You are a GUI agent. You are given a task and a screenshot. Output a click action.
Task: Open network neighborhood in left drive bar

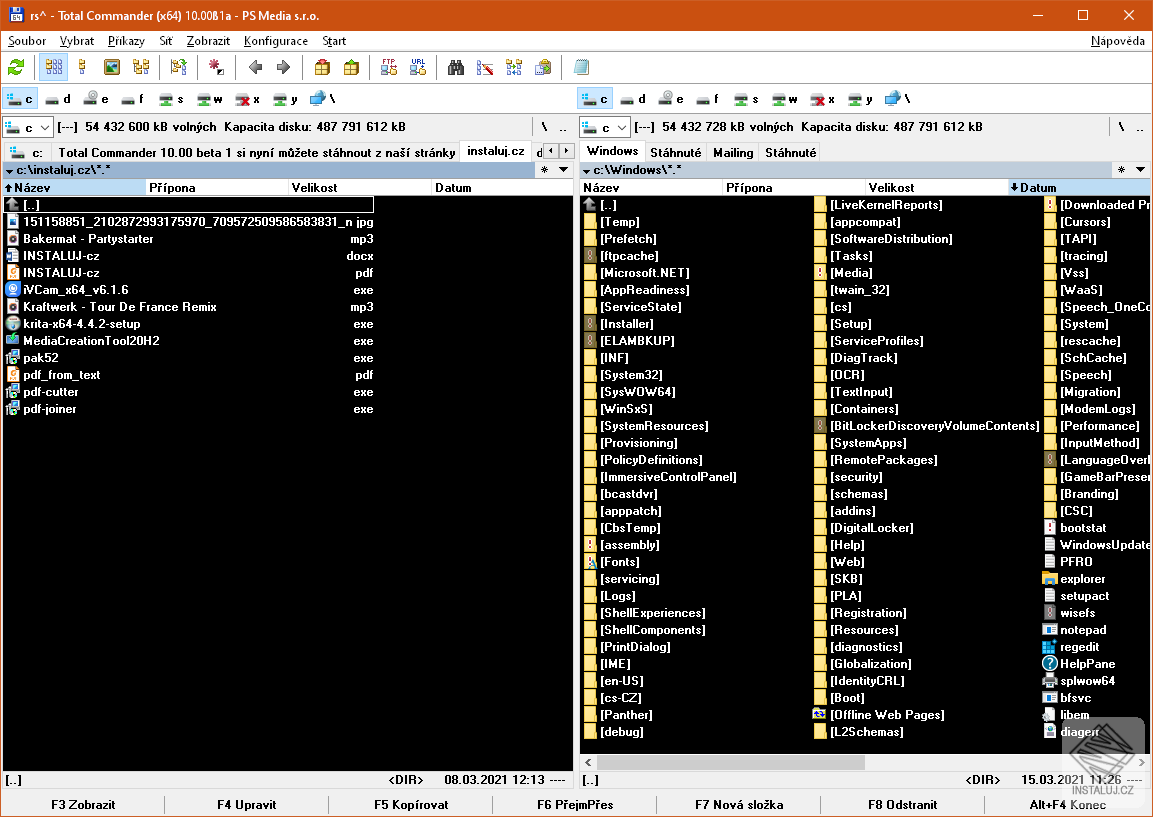(x=323, y=99)
